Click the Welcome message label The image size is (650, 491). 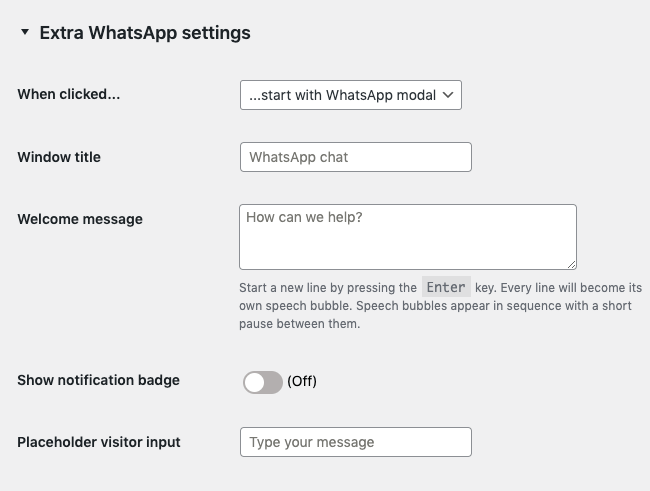click(80, 219)
